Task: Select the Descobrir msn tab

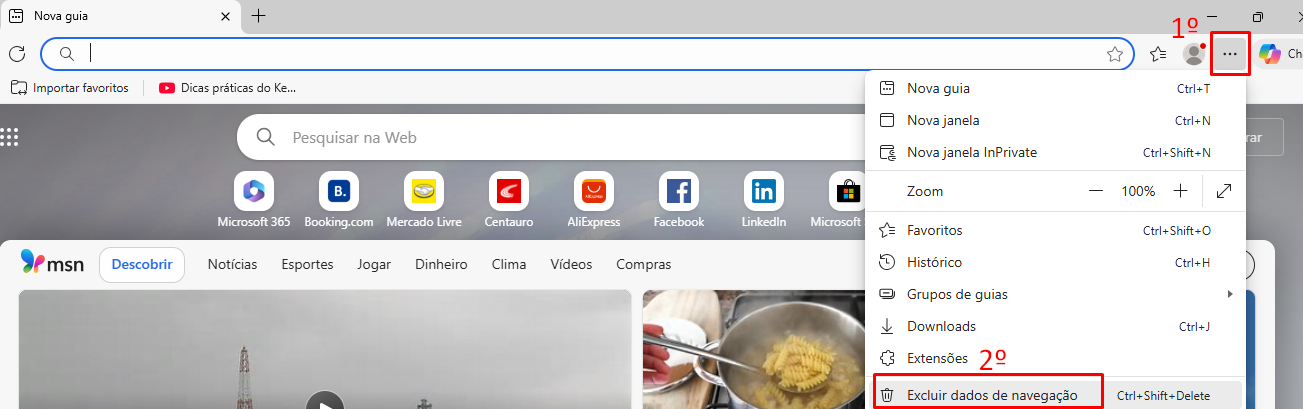Action: click(142, 265)
